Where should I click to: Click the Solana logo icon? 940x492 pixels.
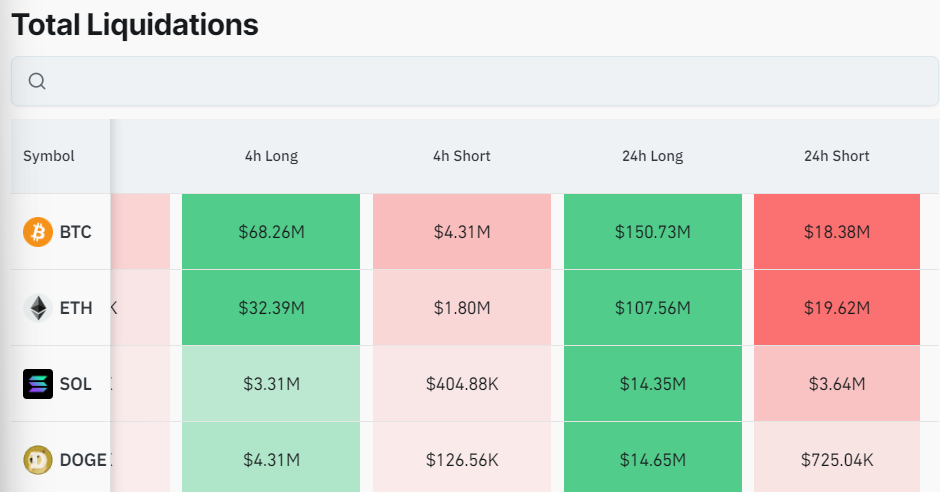click(x=37, y=384)
